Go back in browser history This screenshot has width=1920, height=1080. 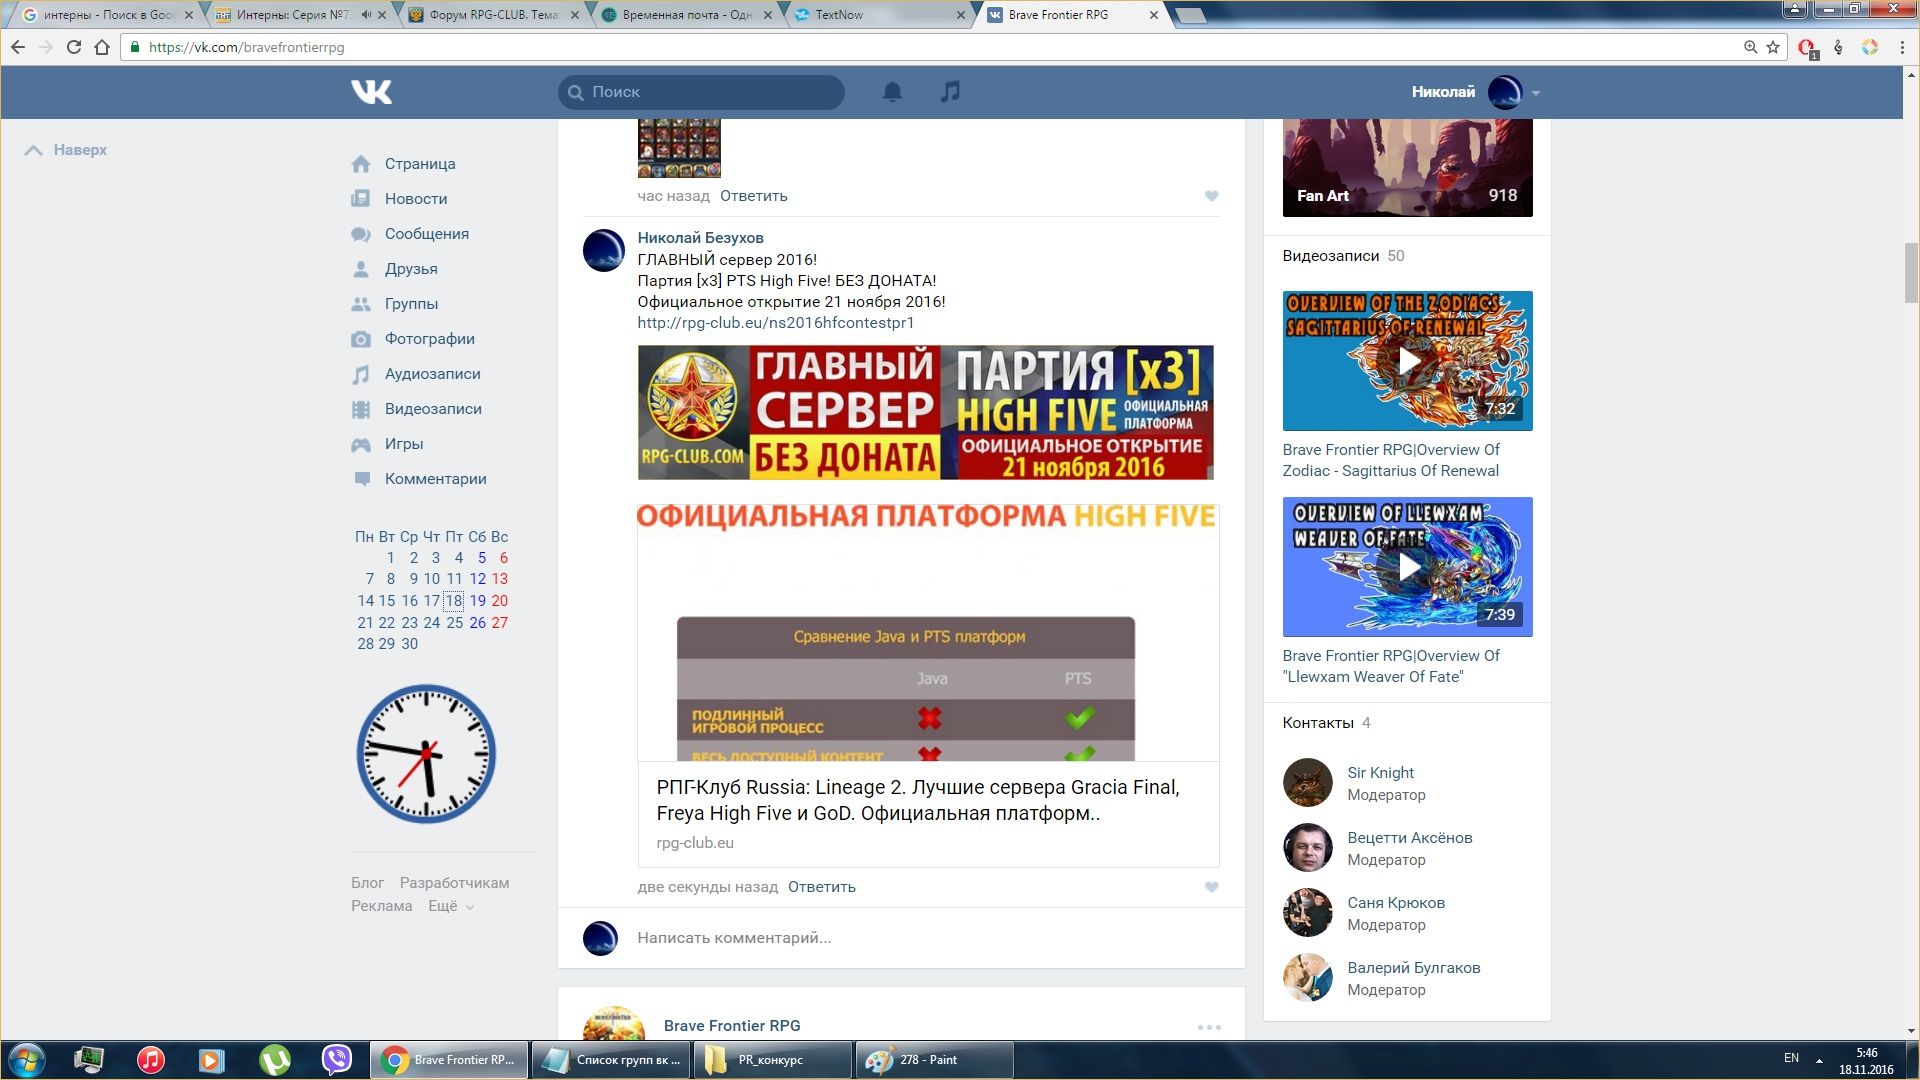coord(18,47)
